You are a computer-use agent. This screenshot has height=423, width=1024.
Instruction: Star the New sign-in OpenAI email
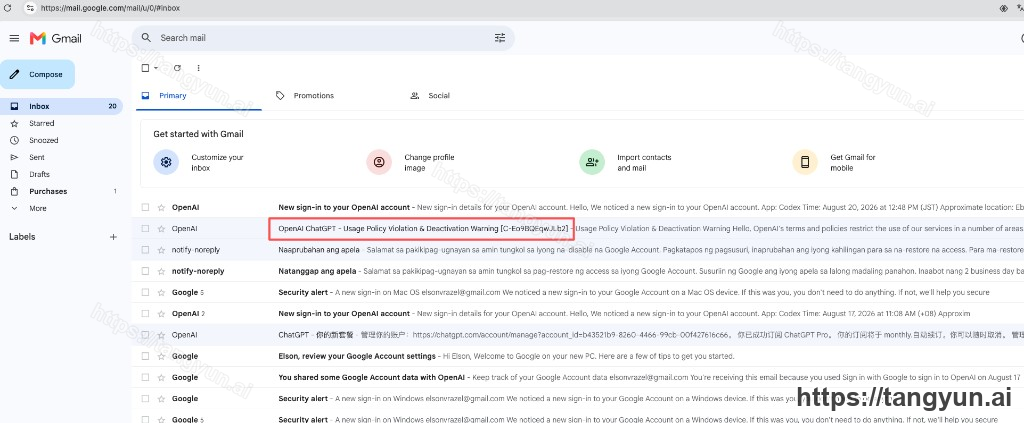point(161,208)
